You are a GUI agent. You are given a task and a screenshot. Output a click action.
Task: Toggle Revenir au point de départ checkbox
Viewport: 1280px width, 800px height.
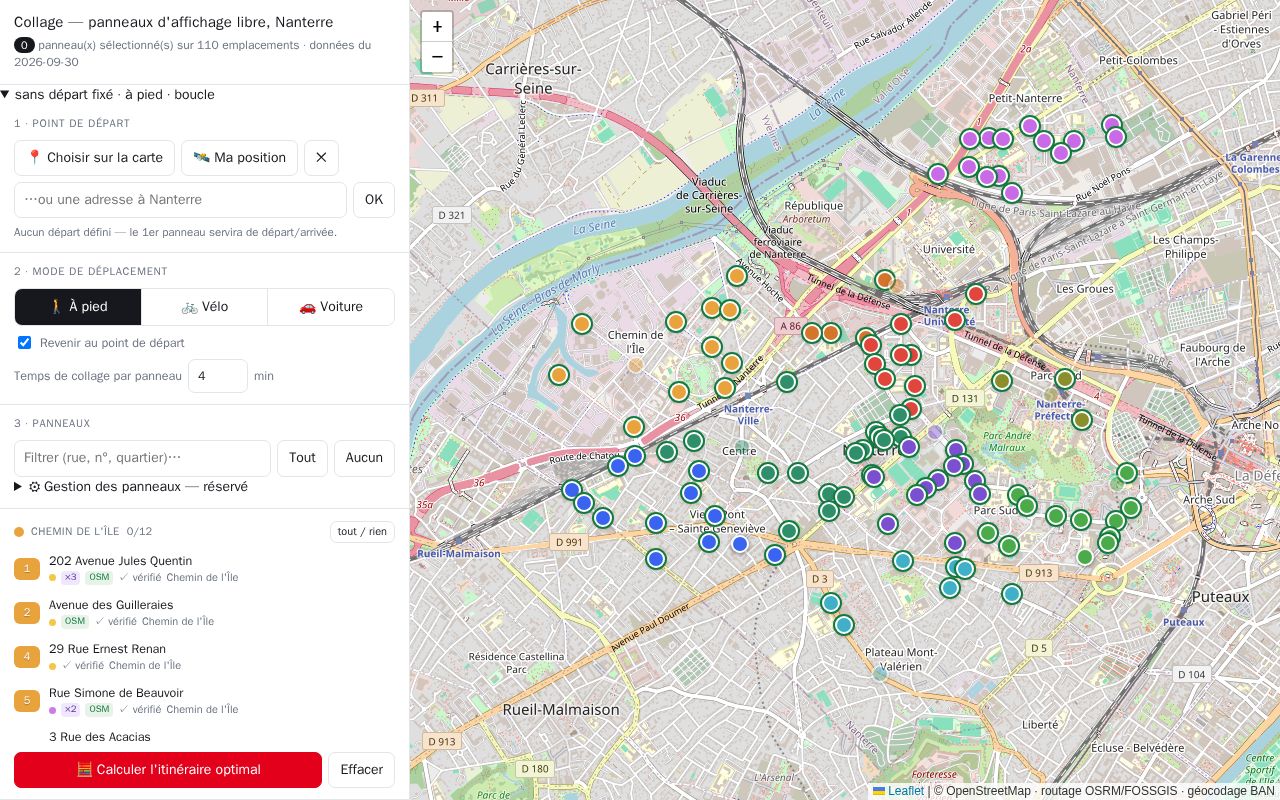(25, 343)
